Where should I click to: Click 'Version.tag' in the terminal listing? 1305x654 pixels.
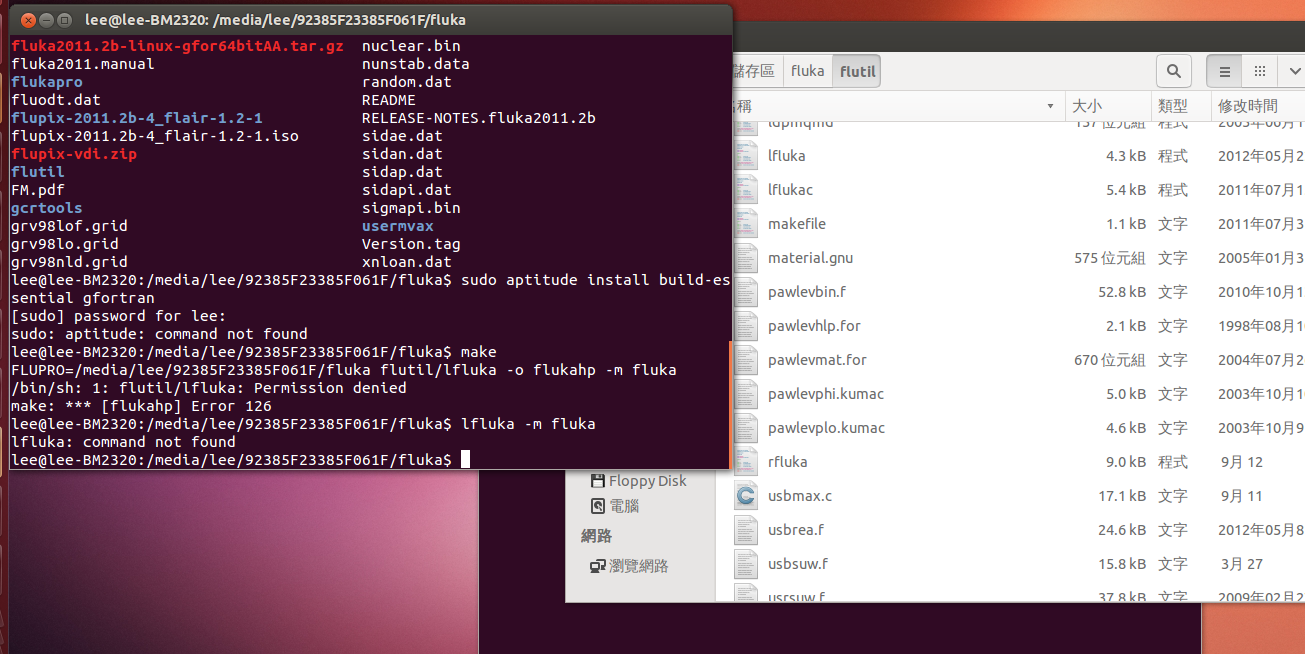tap(411, 244)
